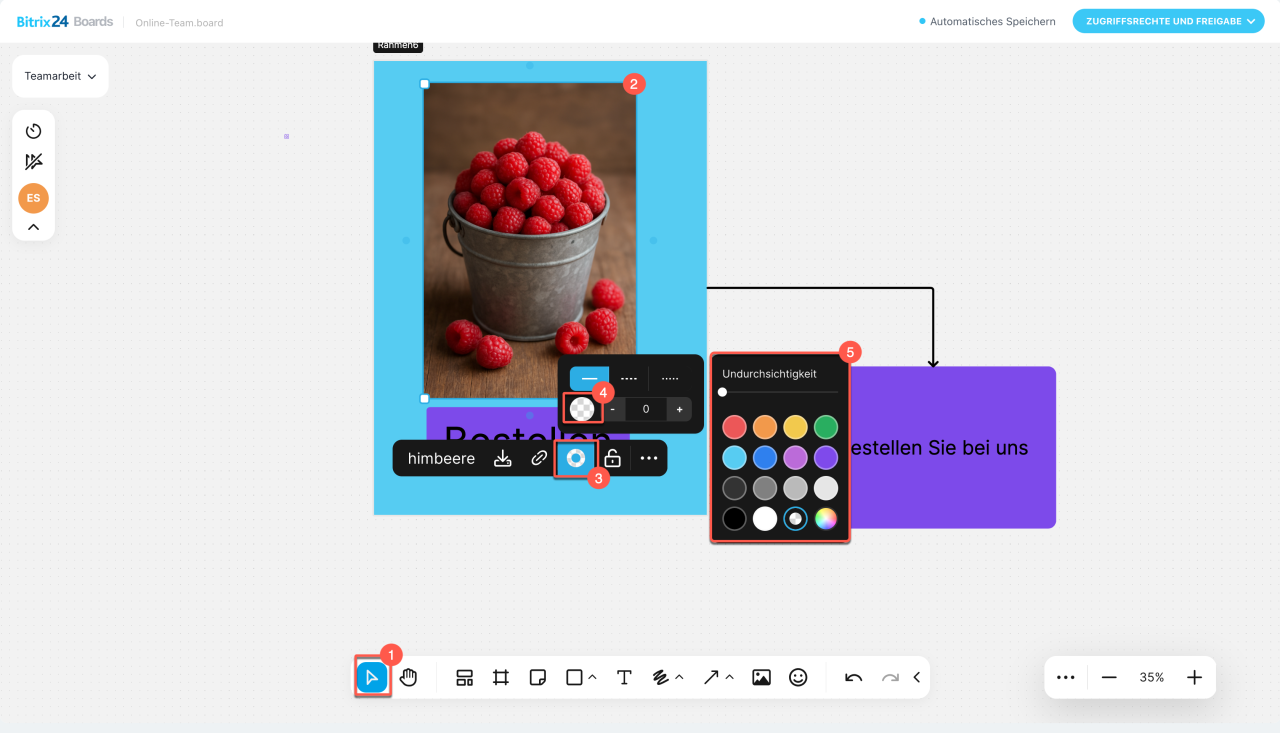Collapse the left side panel chevron
Image resolution: width=1280 pixels, height=733 pixels.
point(33,227)
